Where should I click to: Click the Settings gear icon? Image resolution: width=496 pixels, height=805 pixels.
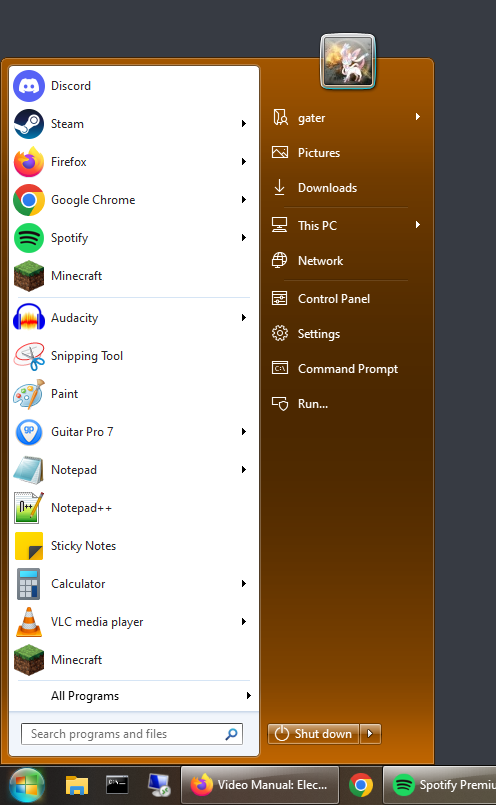tap(280, 333)
